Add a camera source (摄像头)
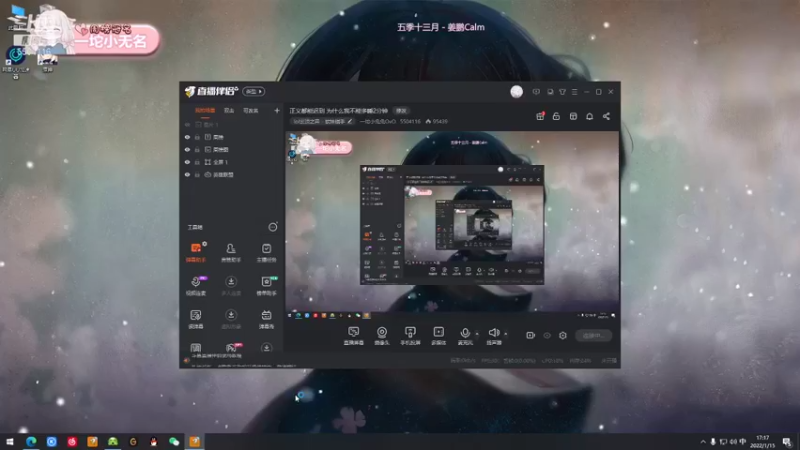Image resolution: width=800 pixels, height=450 pixels. [x=382, y=336]
